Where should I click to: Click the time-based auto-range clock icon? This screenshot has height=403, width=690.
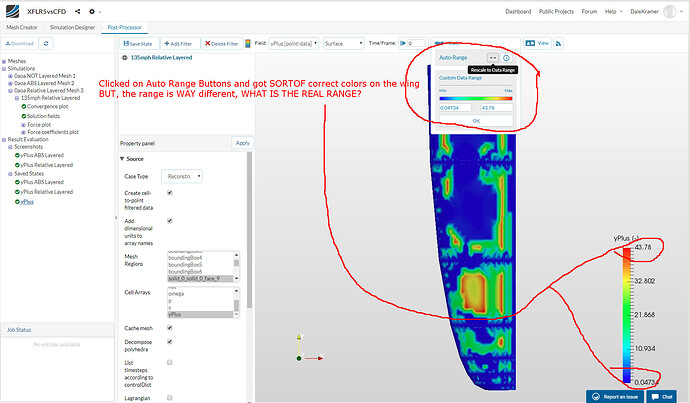click(x=506, y=59)
